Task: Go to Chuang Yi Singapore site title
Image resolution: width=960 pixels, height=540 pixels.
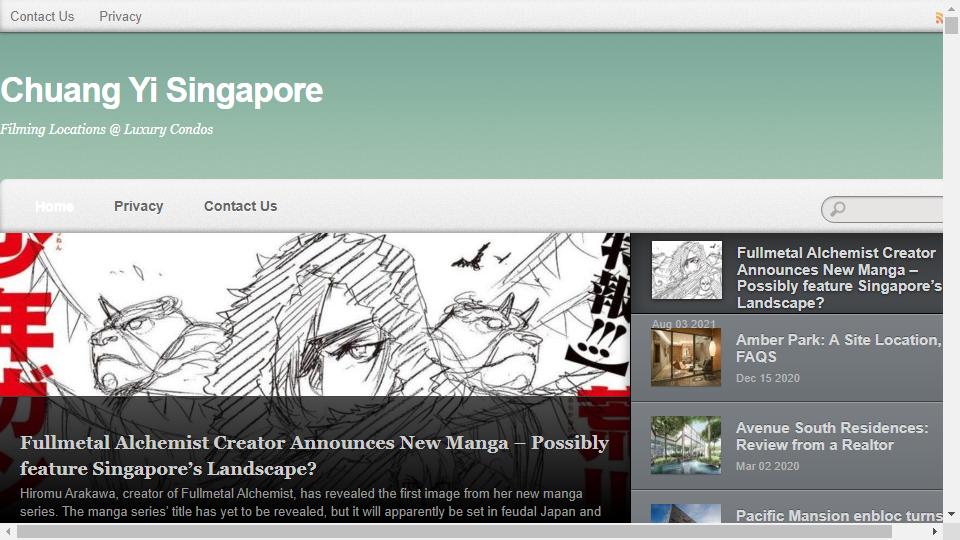Action: point(162,91)
